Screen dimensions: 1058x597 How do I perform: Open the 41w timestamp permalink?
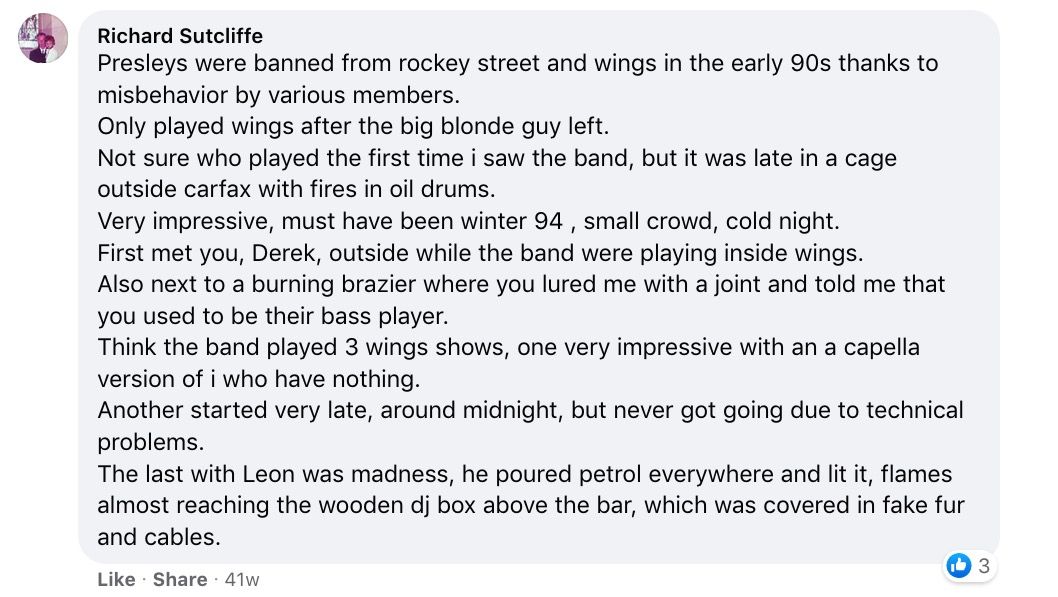point(242,579)
